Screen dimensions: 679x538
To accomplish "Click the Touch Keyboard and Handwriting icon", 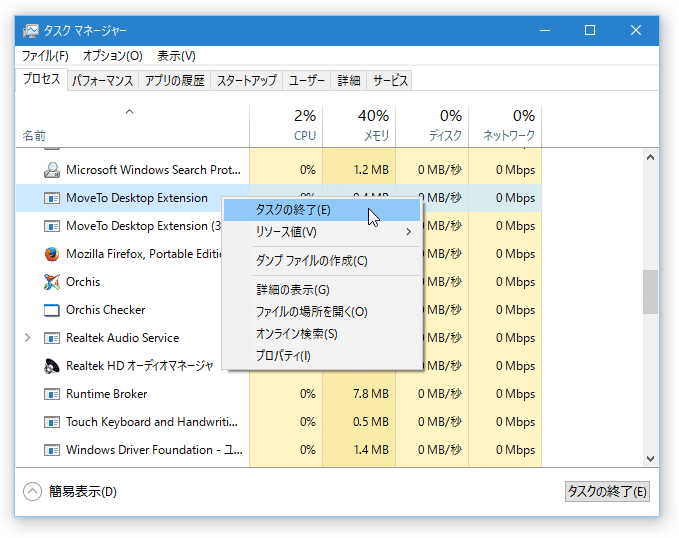I will [52, 422].
